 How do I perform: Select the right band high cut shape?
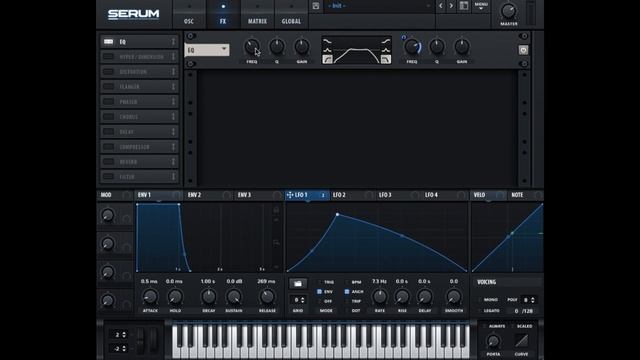(x=386, y=60)
